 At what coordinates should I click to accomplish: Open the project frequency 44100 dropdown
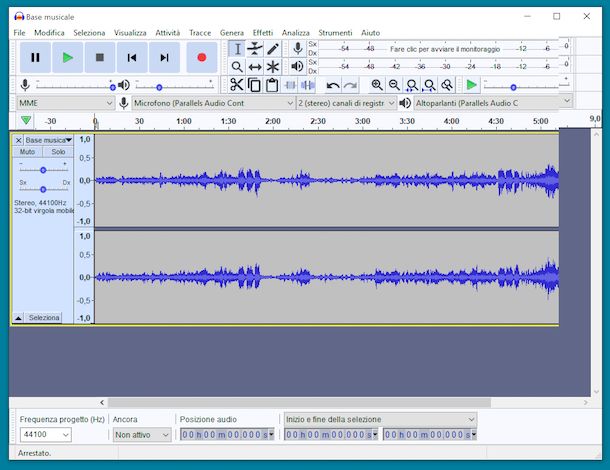[x=46, y=434]
